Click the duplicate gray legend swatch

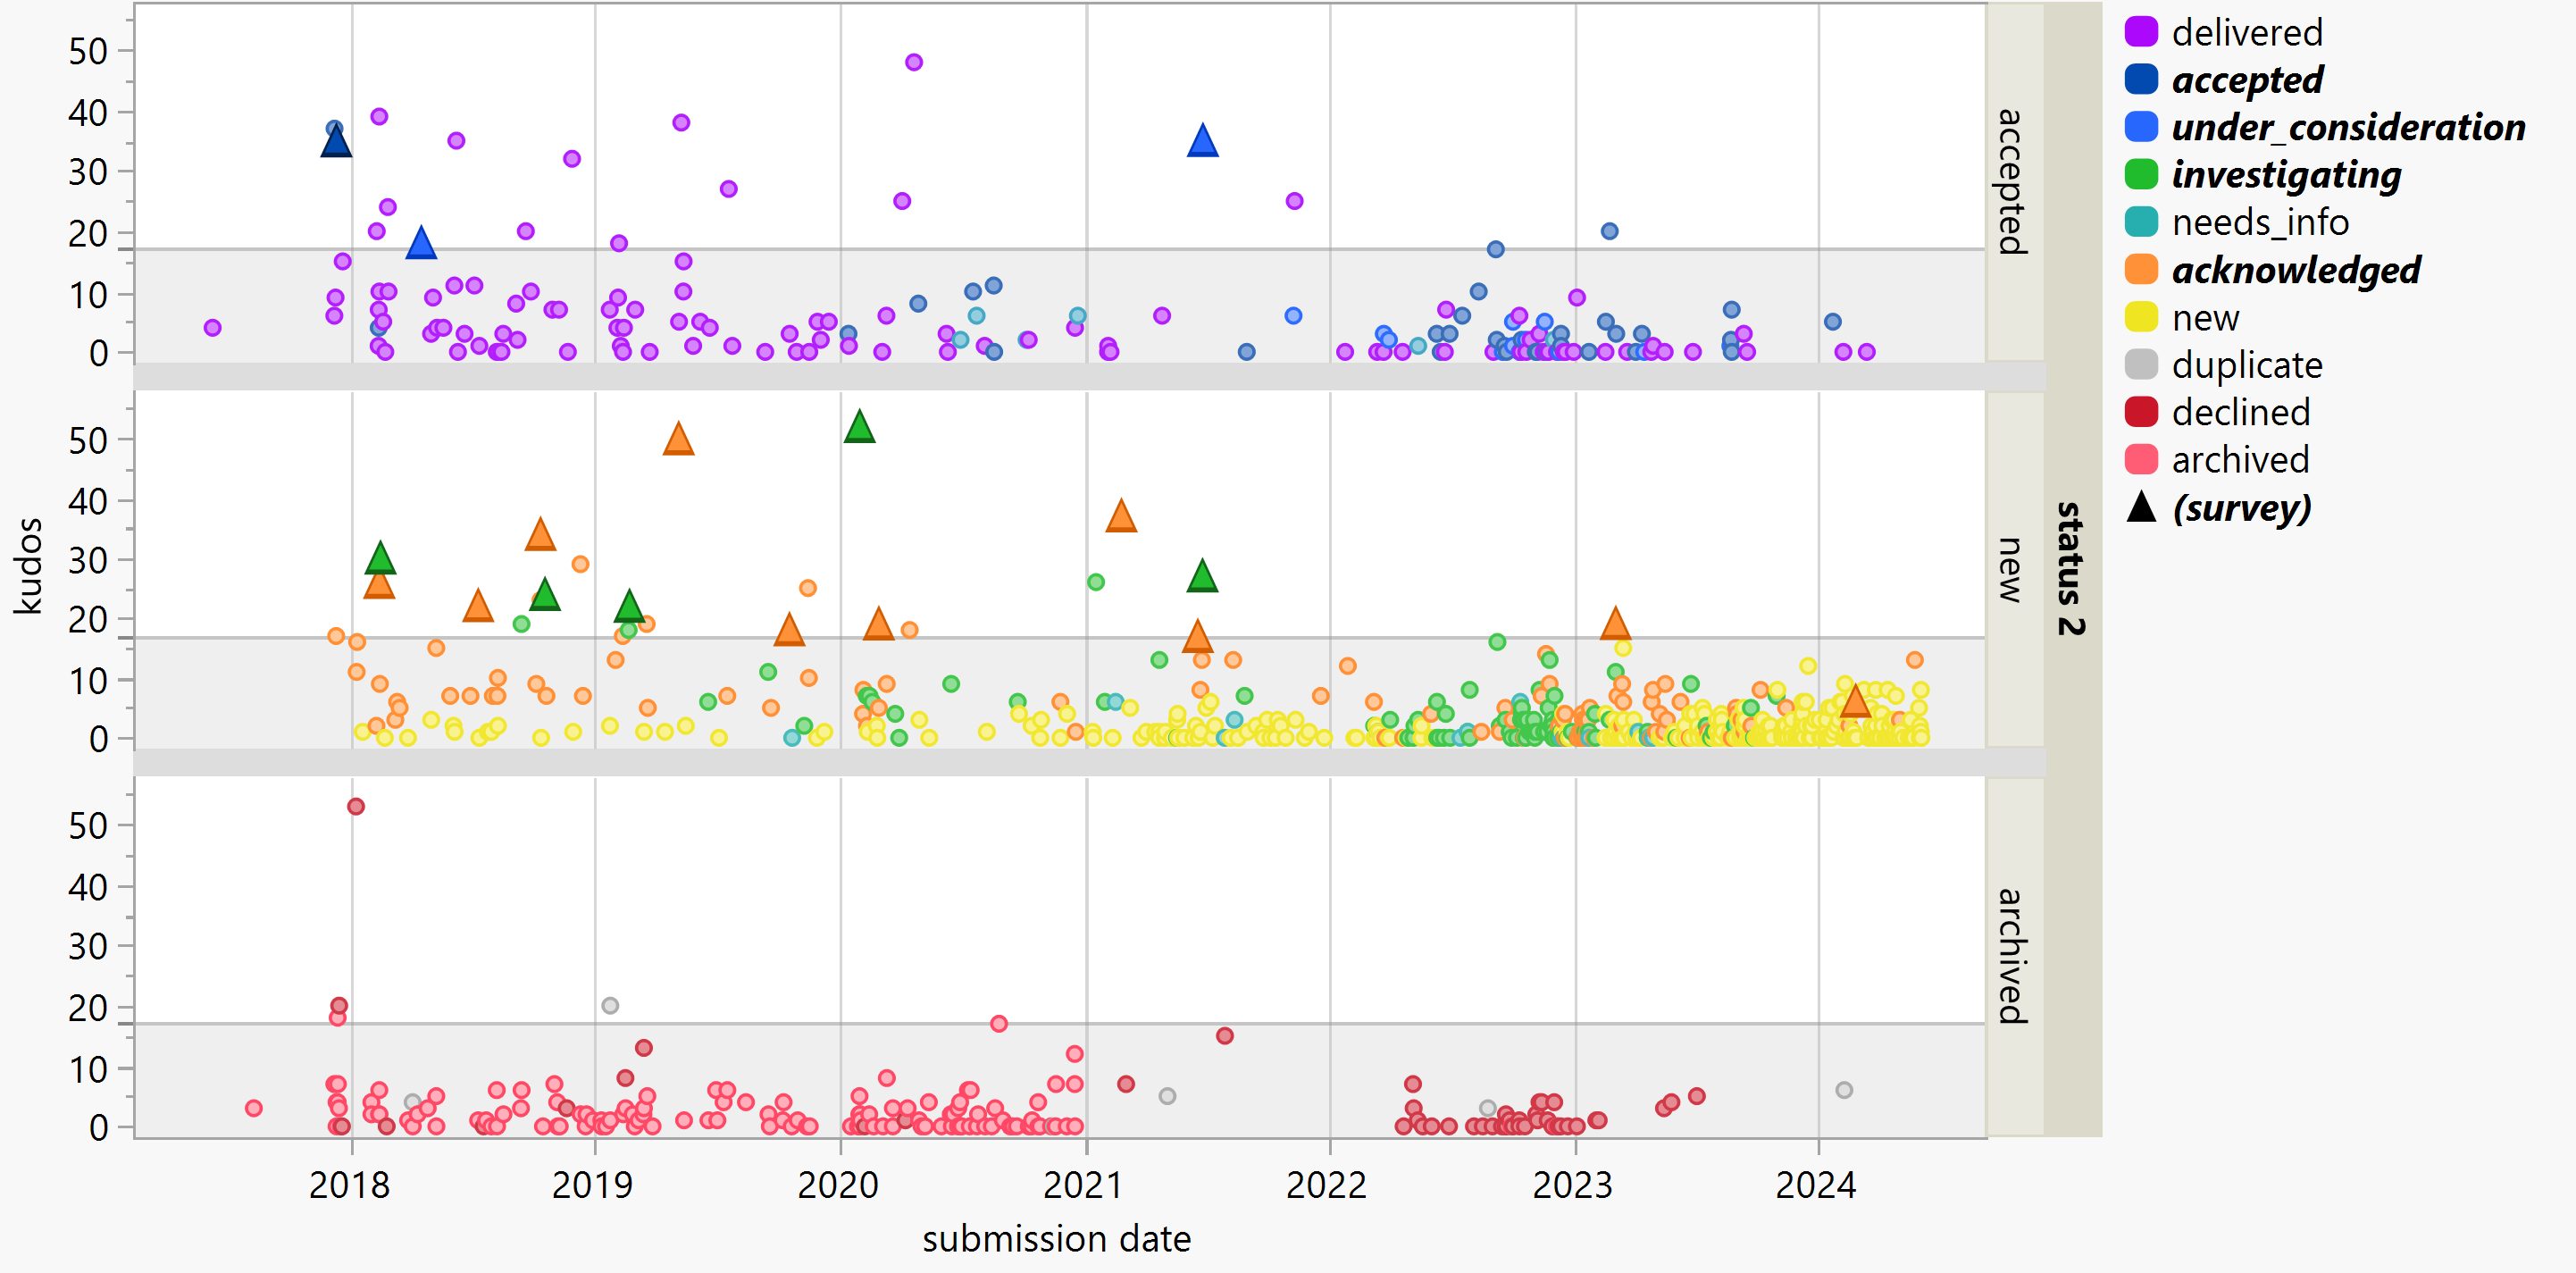coord(2140,364)
